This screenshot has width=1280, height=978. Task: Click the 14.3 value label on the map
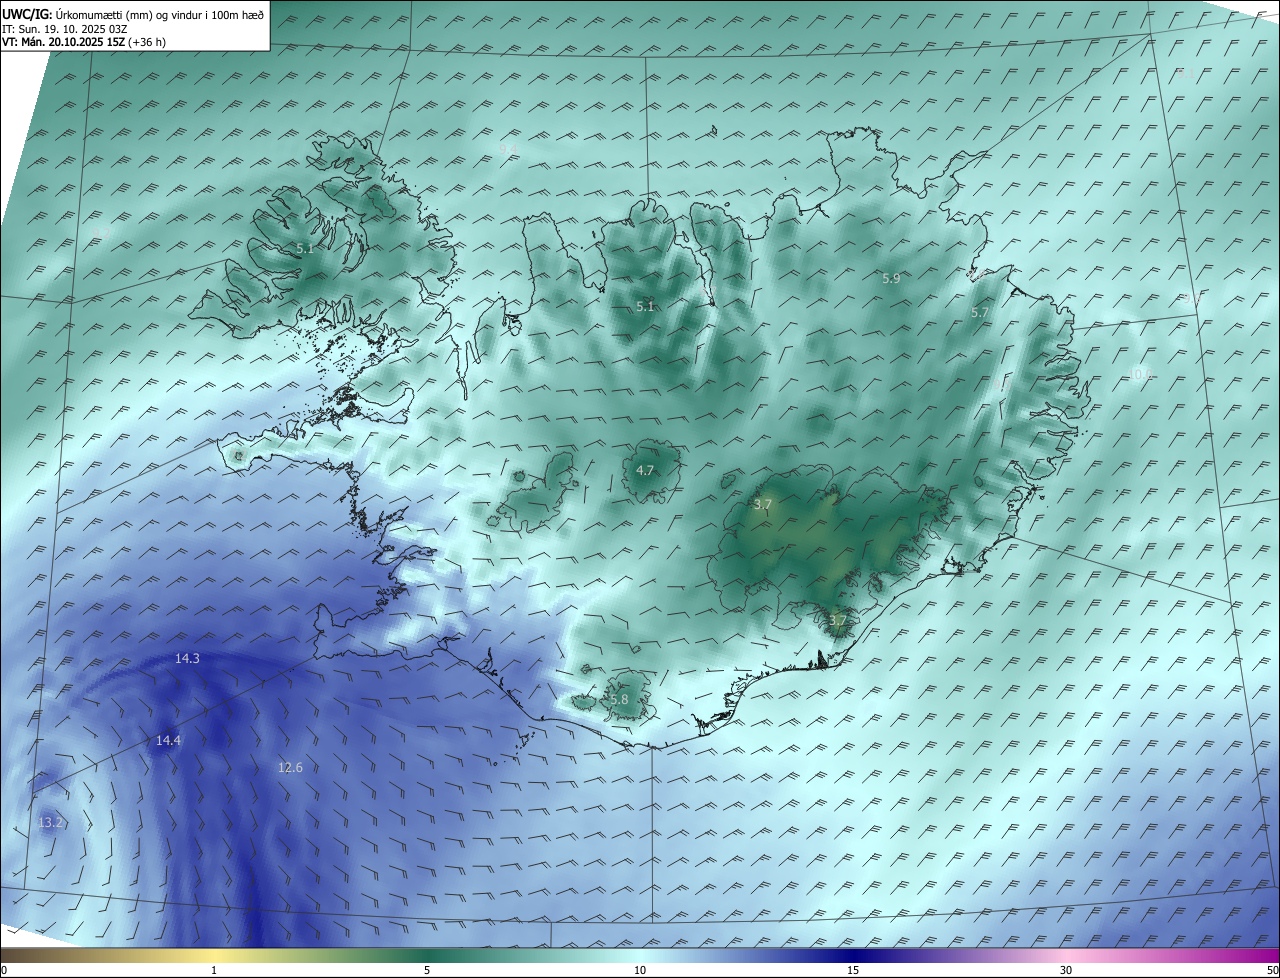click(187, 658)
